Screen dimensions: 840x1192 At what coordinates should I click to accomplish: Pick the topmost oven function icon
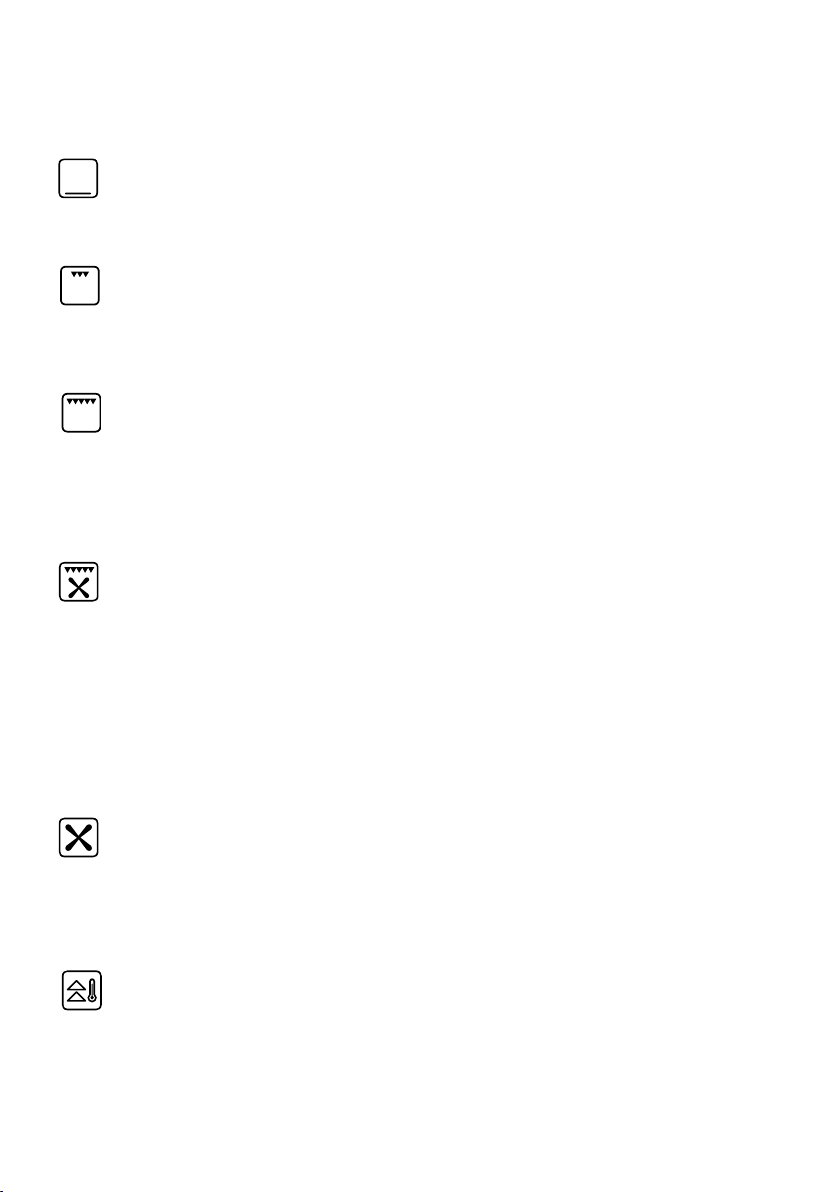pos(78,179)
